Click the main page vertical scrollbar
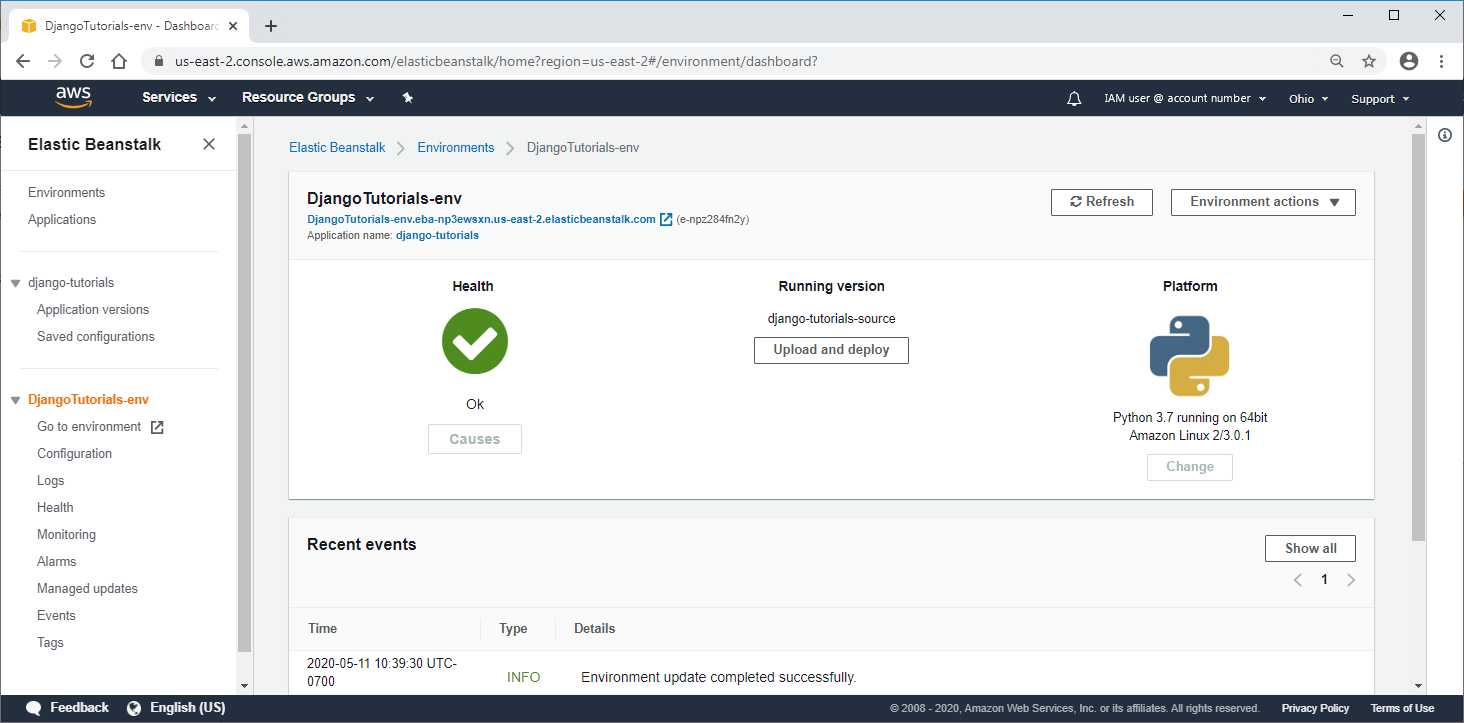1464x723 pixels. 1418,337
